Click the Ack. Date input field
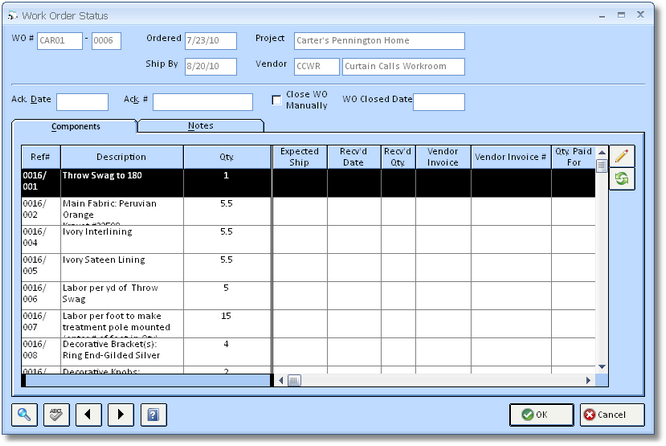The height and width of the screenshot is (446, 666). tap(82, 102)
